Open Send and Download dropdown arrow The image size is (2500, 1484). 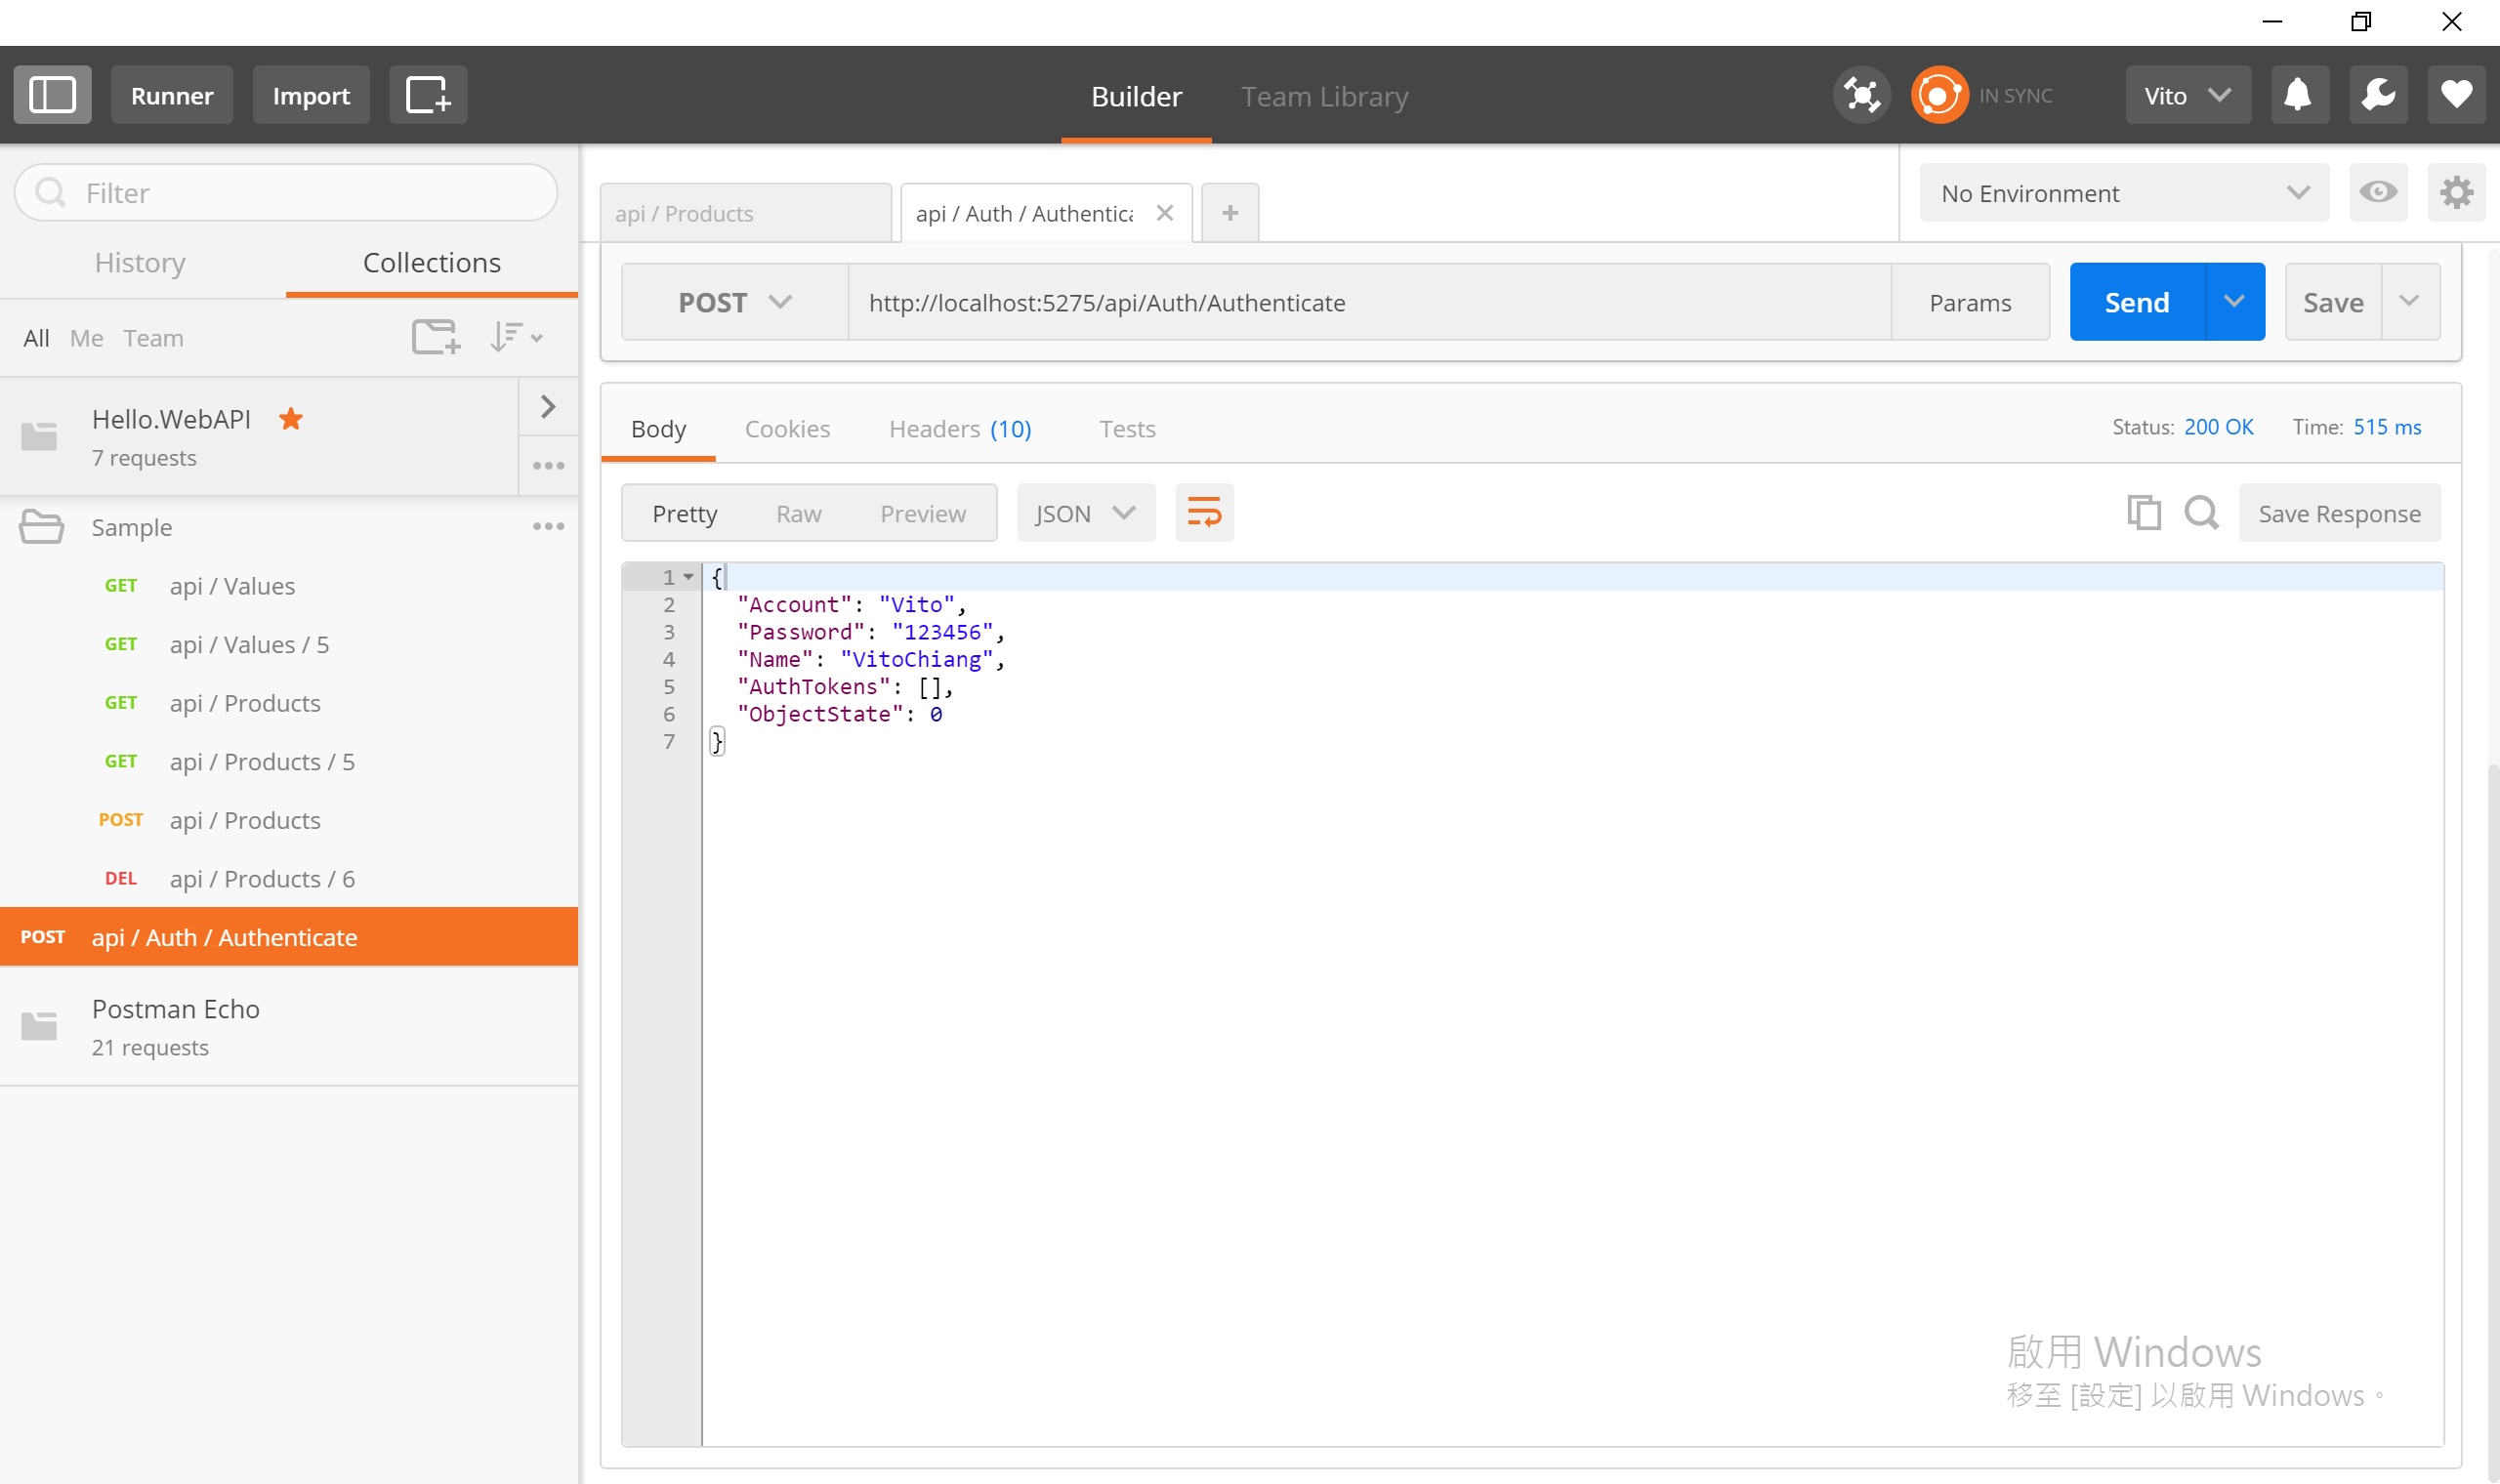tap(2235, 302)
